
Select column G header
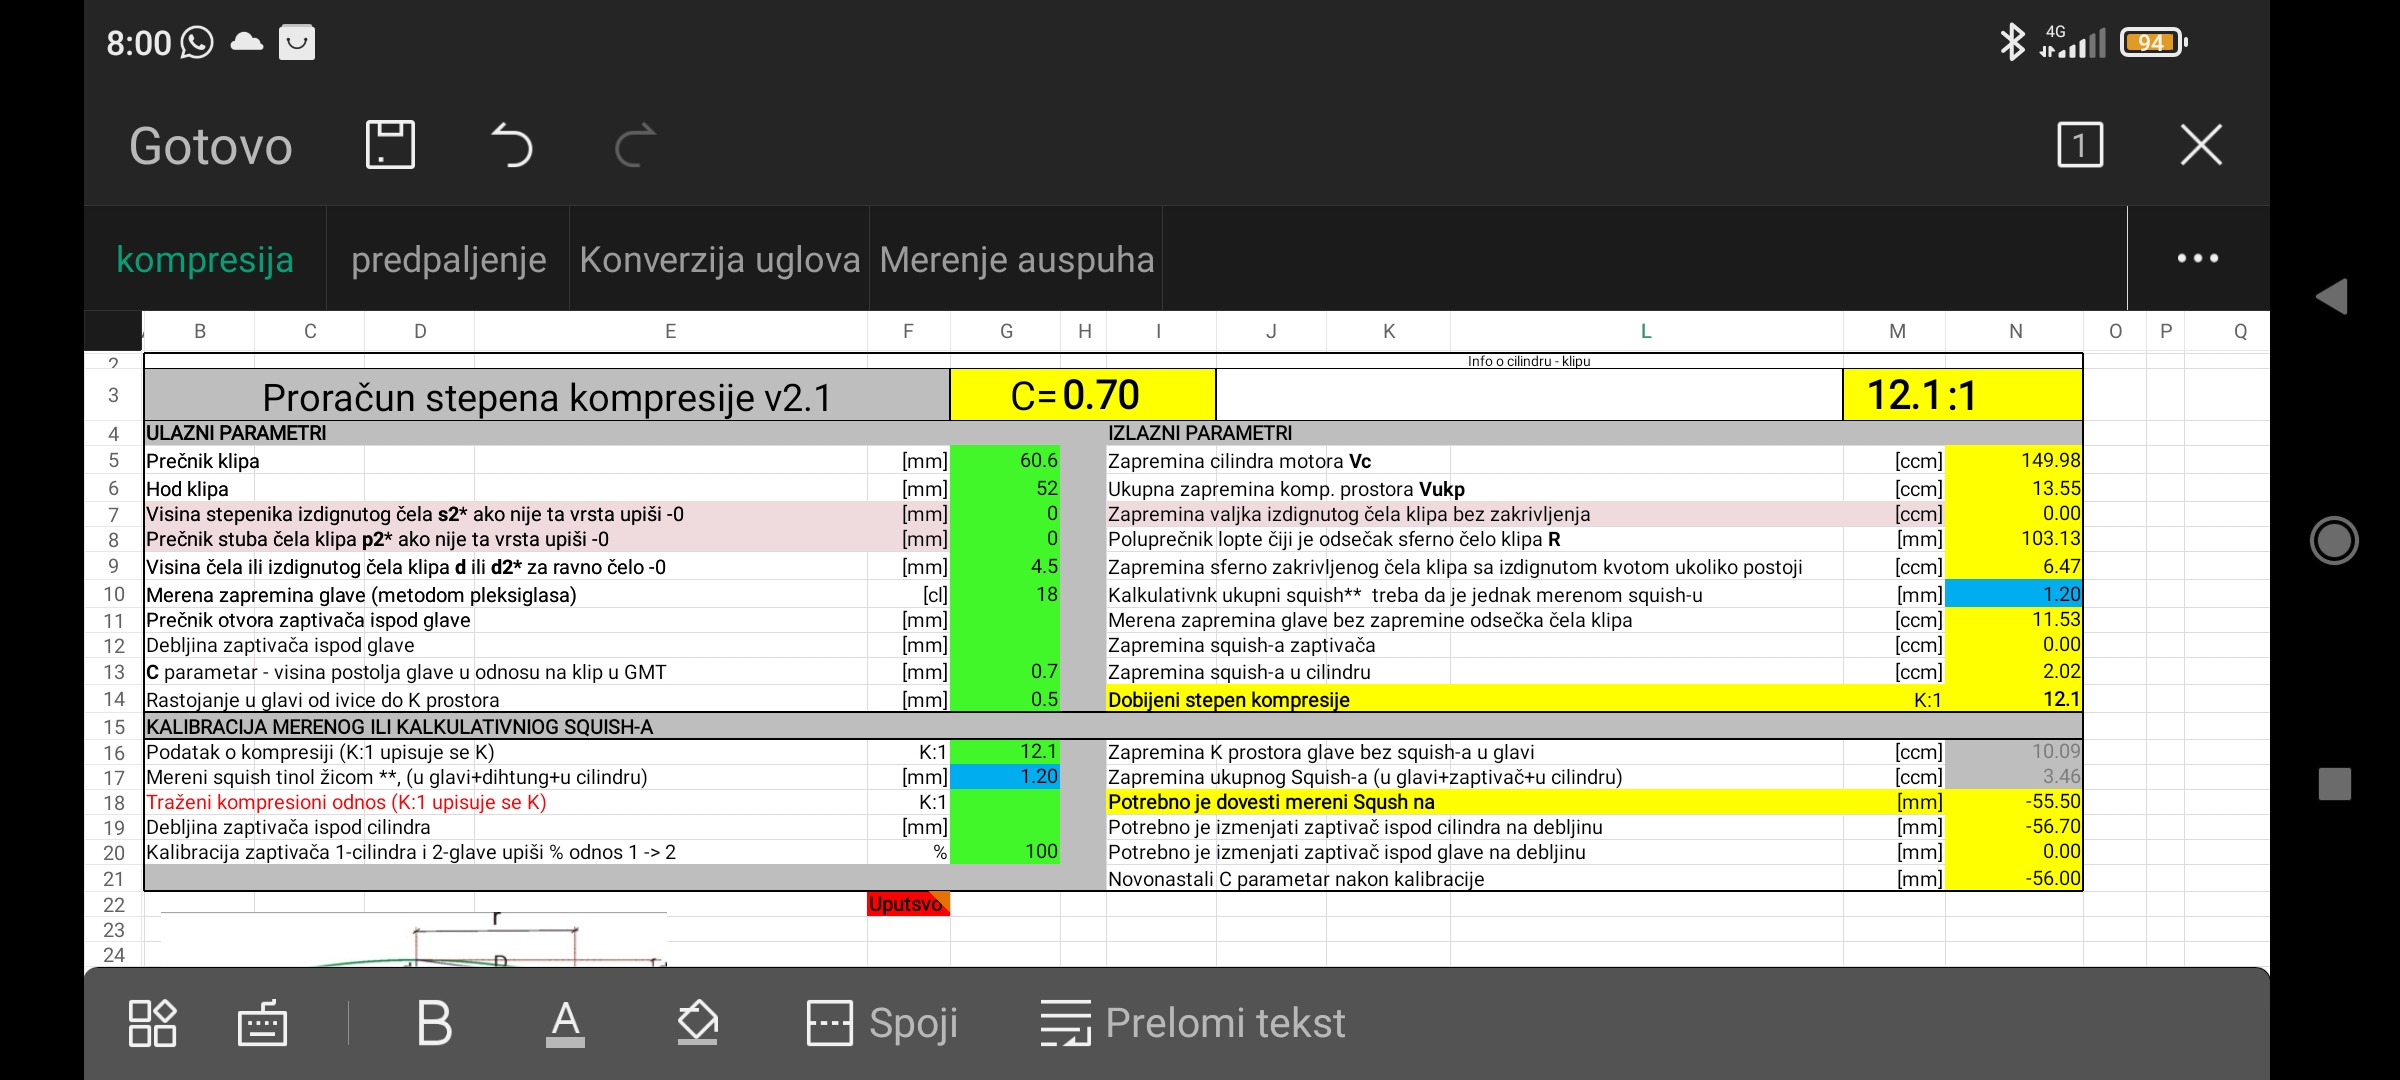(x=1006, y=331)
